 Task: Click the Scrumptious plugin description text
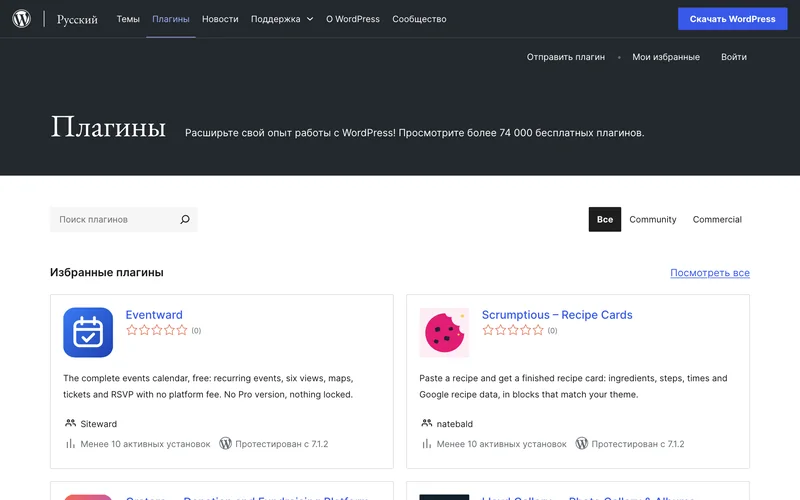point(573,386)
